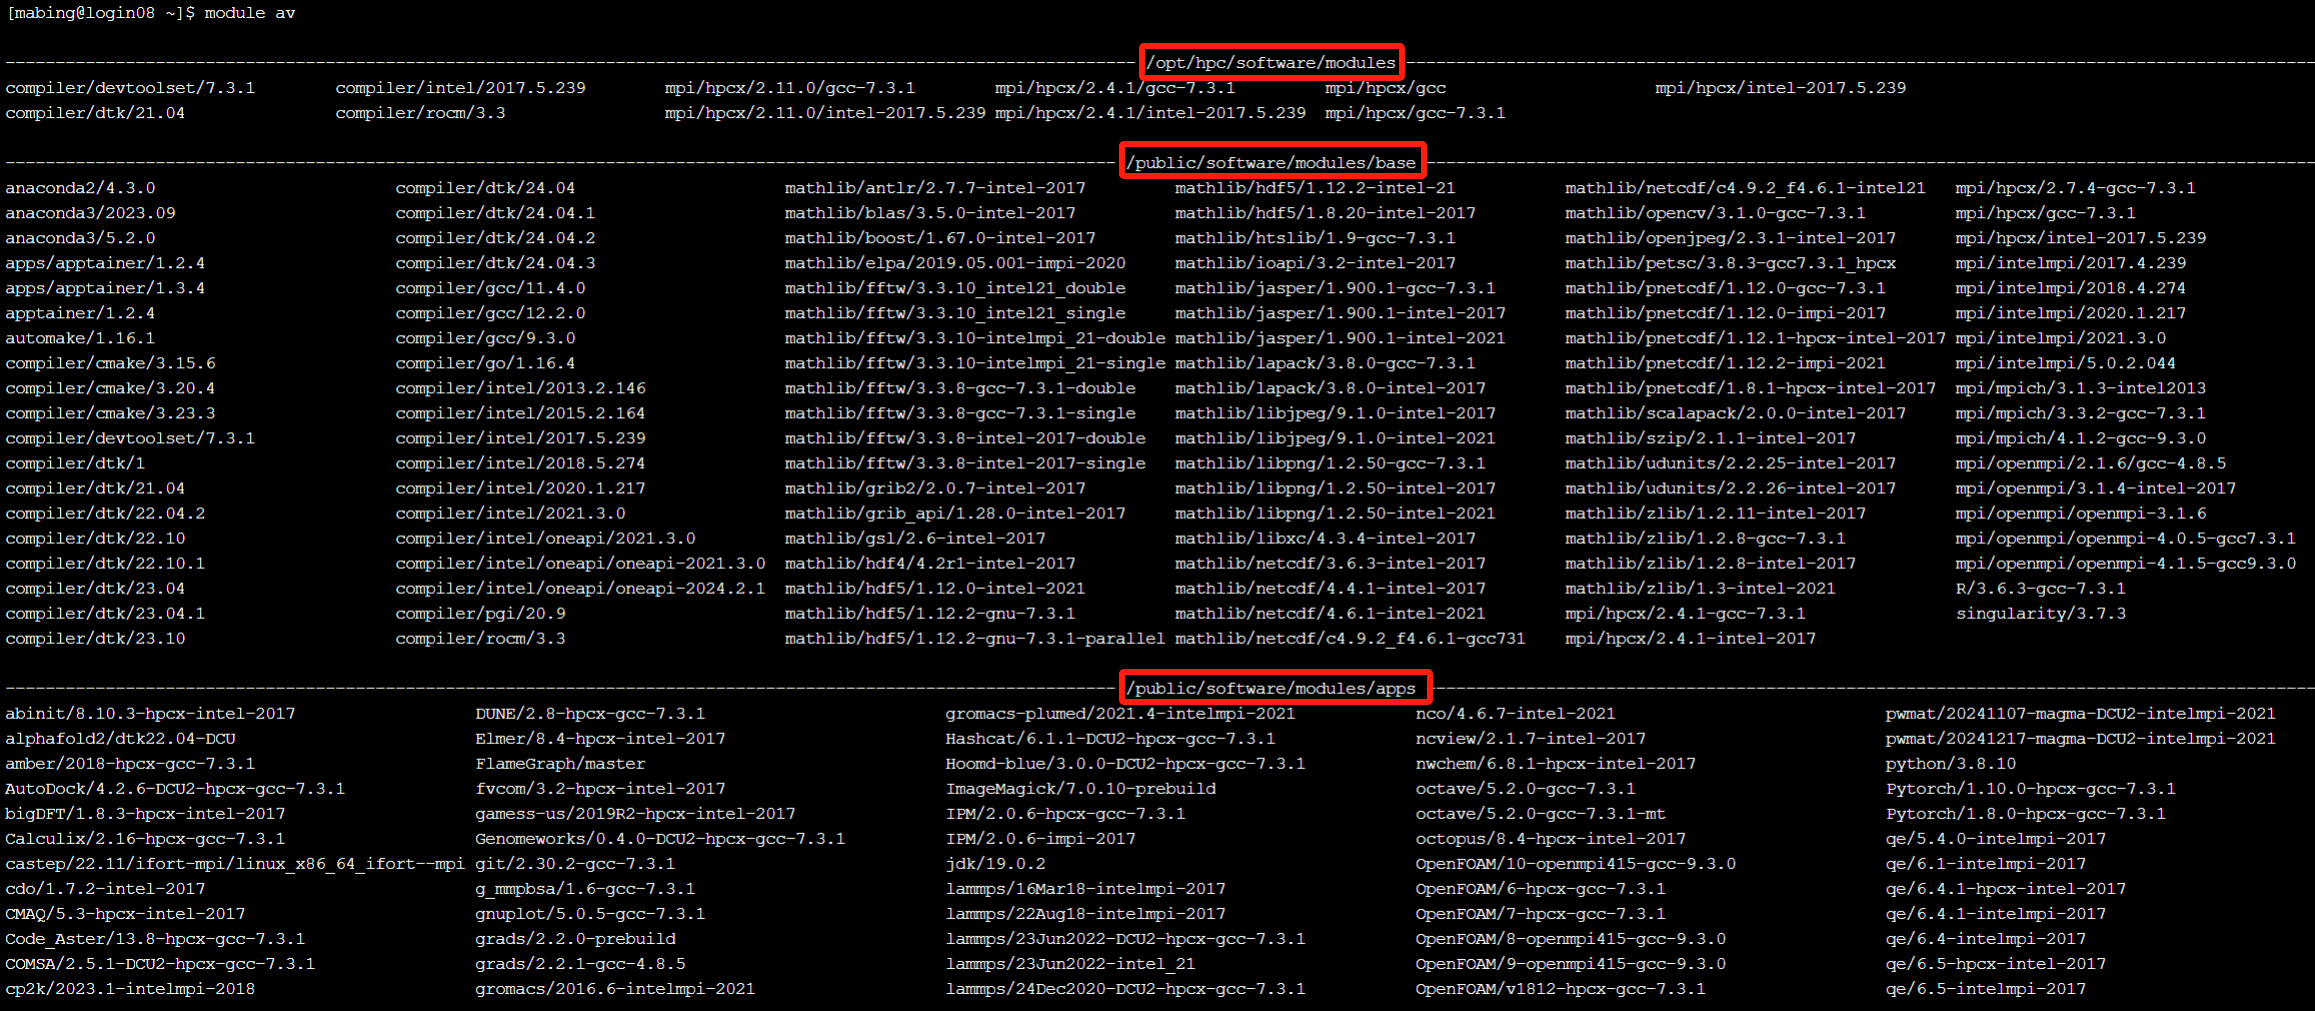Click the singularity/3.7.3 module name
Viewport: 2315px width, 1011px height.
[2040, 613]
